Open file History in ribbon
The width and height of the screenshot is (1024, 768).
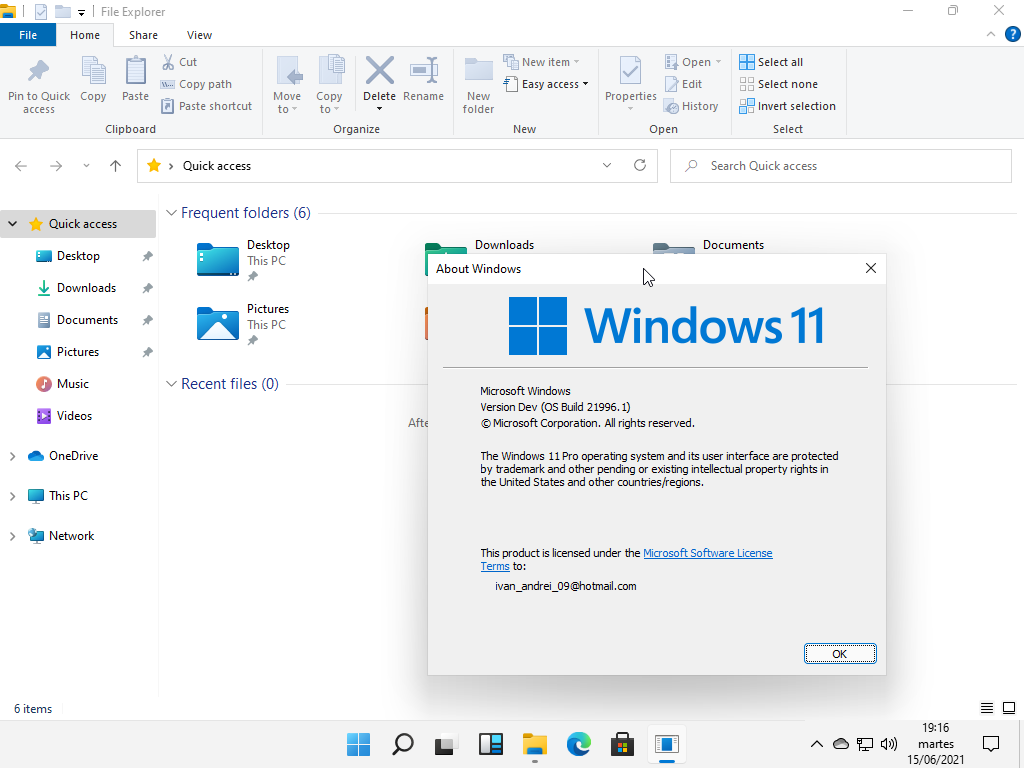691,106
